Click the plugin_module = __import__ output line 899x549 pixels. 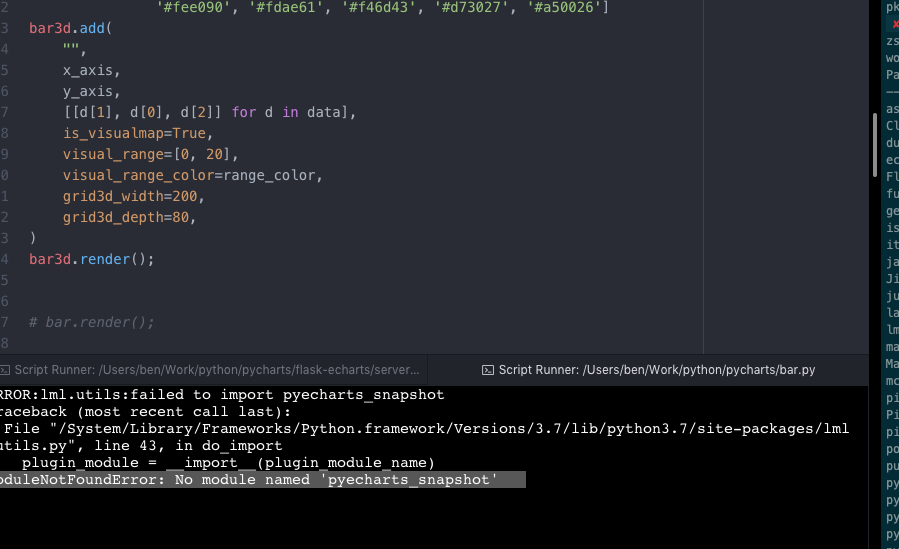pyautogui.click(x=228, y=462)
